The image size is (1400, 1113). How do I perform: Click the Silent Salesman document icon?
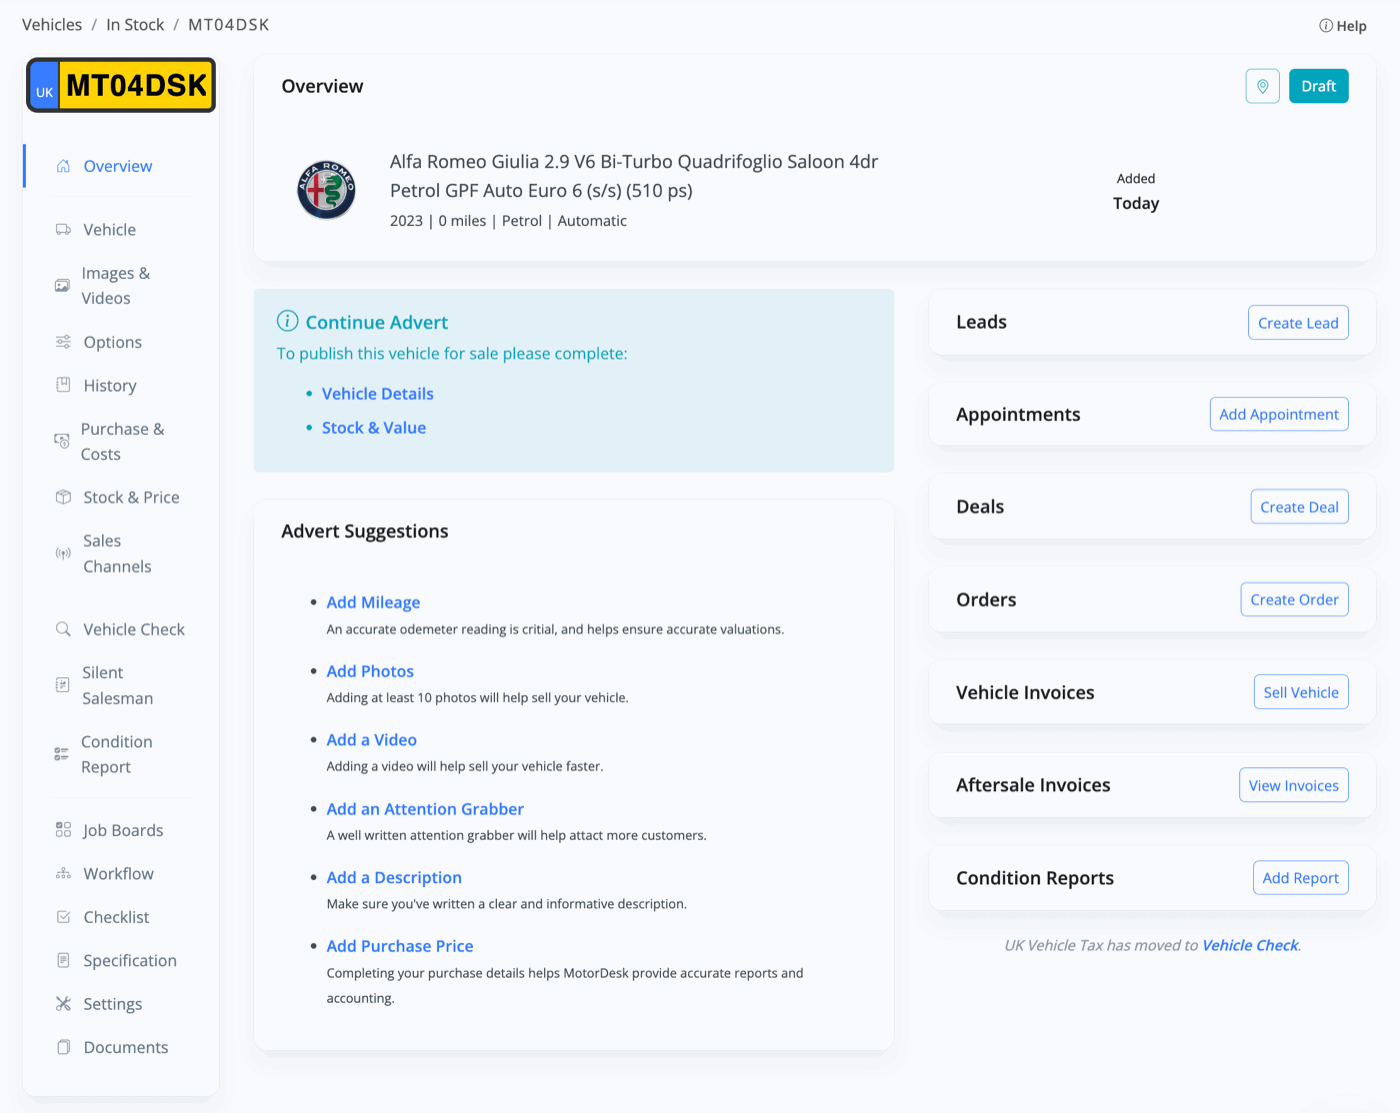pyautogui.click(x=62, y=685)
